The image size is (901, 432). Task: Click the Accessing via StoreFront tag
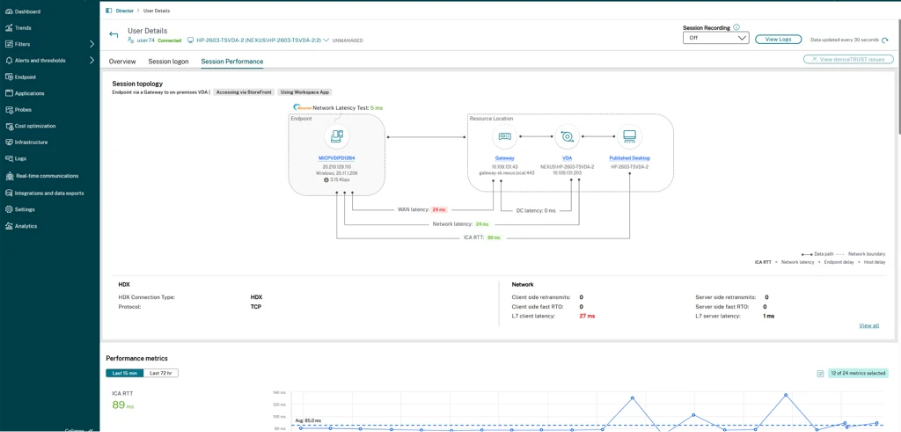pos(244,92)
